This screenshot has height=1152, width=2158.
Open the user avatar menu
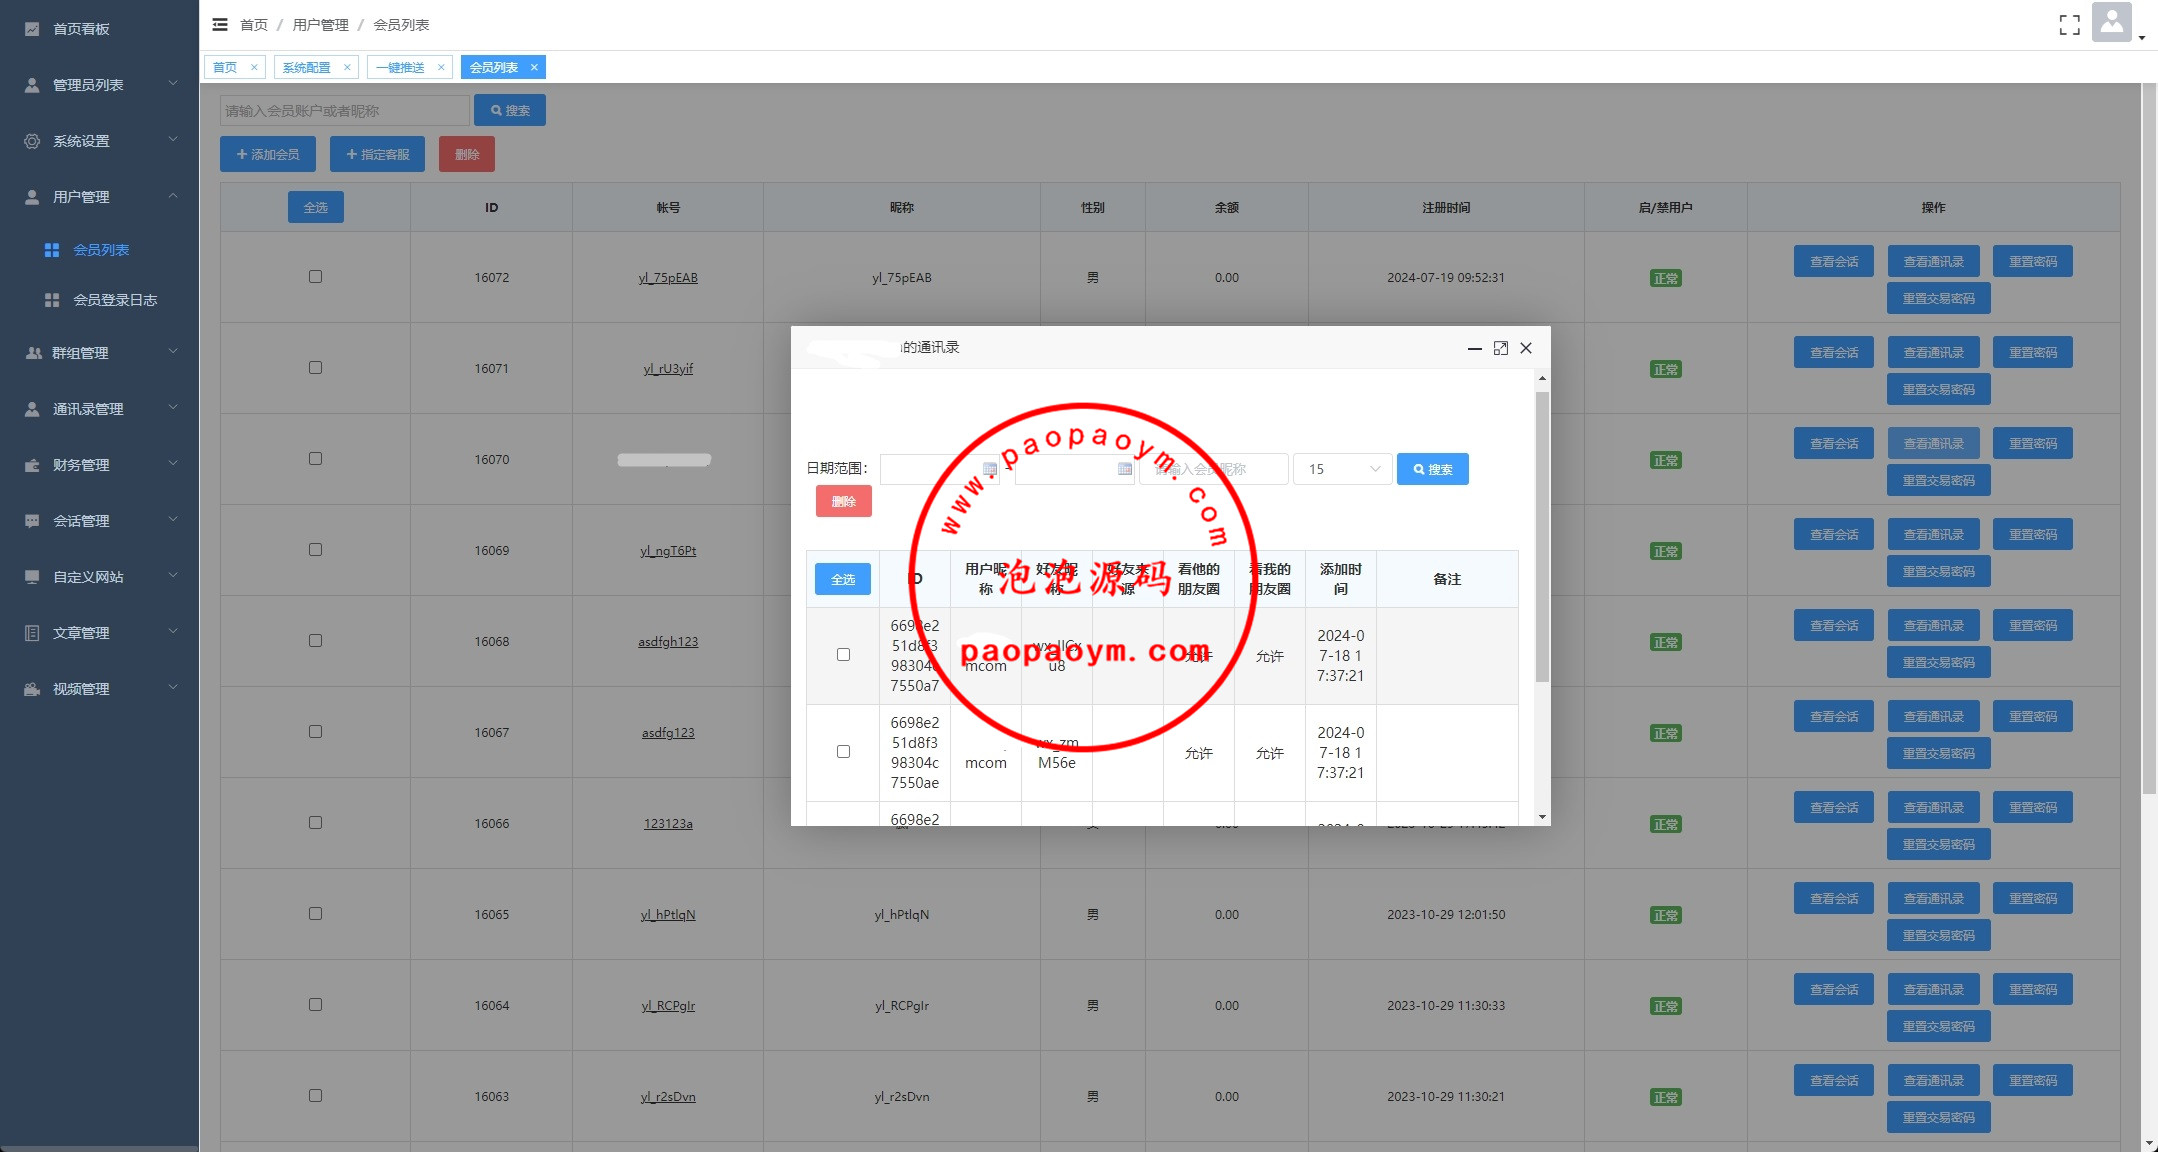(x=2111, y=22)
